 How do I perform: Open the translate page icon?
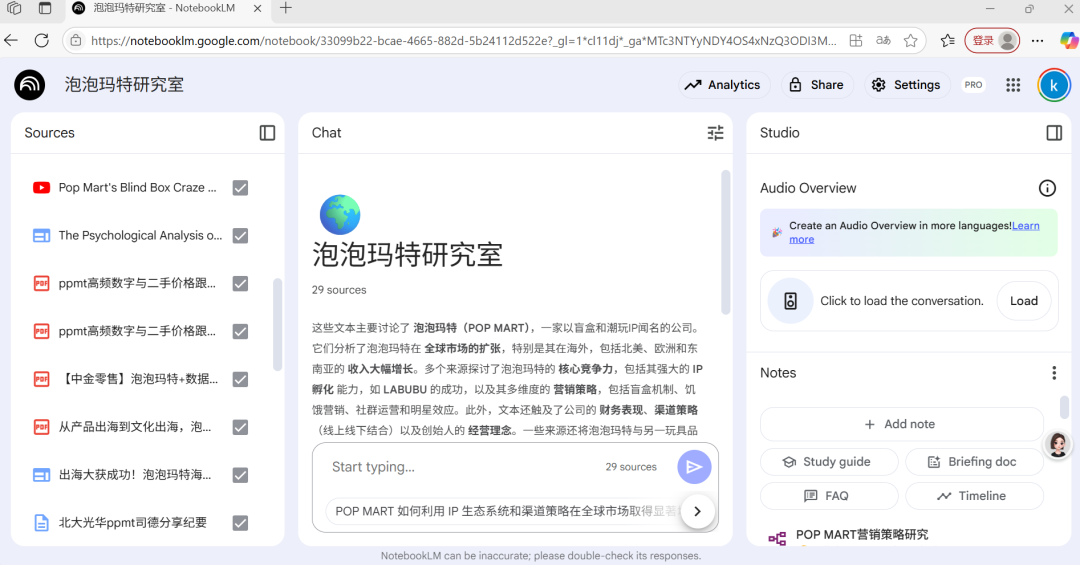point(884,41)
